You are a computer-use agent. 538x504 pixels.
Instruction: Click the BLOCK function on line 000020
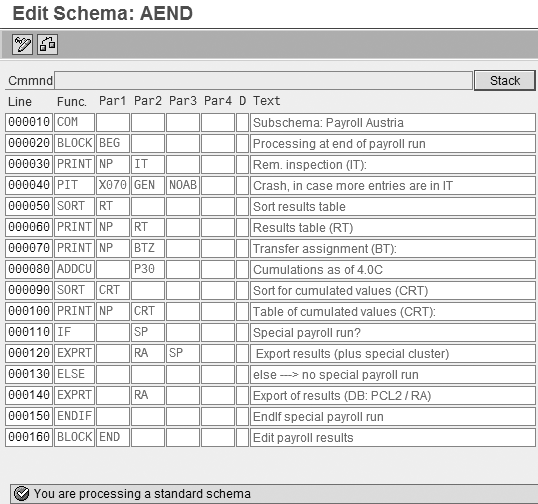point(74,143)
